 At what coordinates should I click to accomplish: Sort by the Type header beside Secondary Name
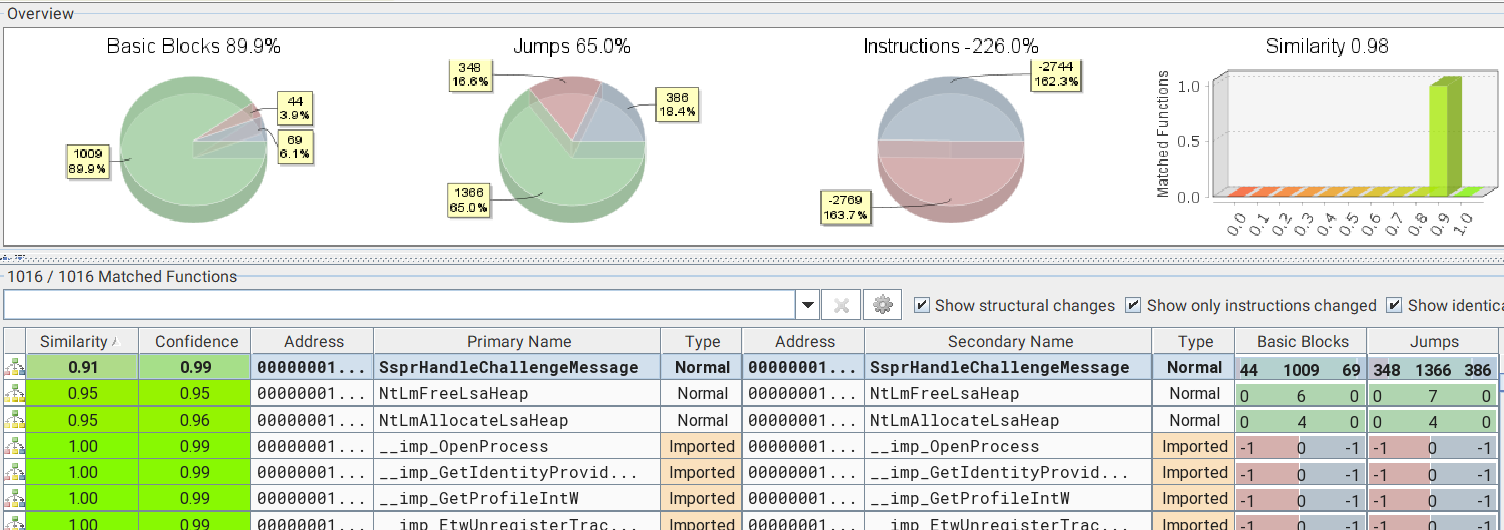point(1193,341)
